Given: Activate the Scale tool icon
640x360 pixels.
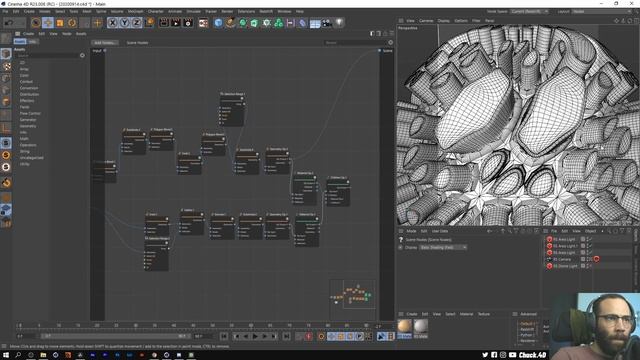Looking at the screenshot, I should point(60,23).
